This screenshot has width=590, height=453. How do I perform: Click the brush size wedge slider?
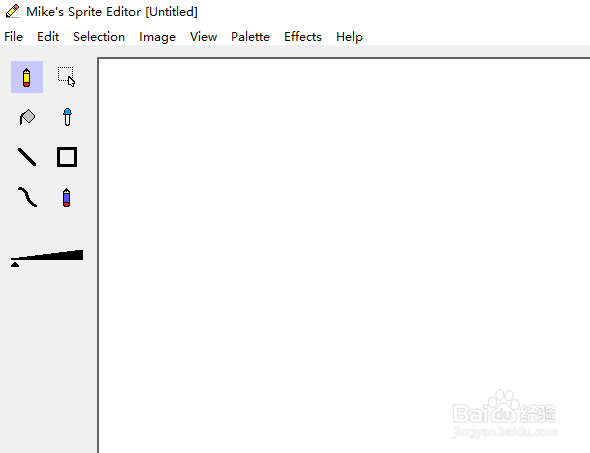[x=47, y=255]
